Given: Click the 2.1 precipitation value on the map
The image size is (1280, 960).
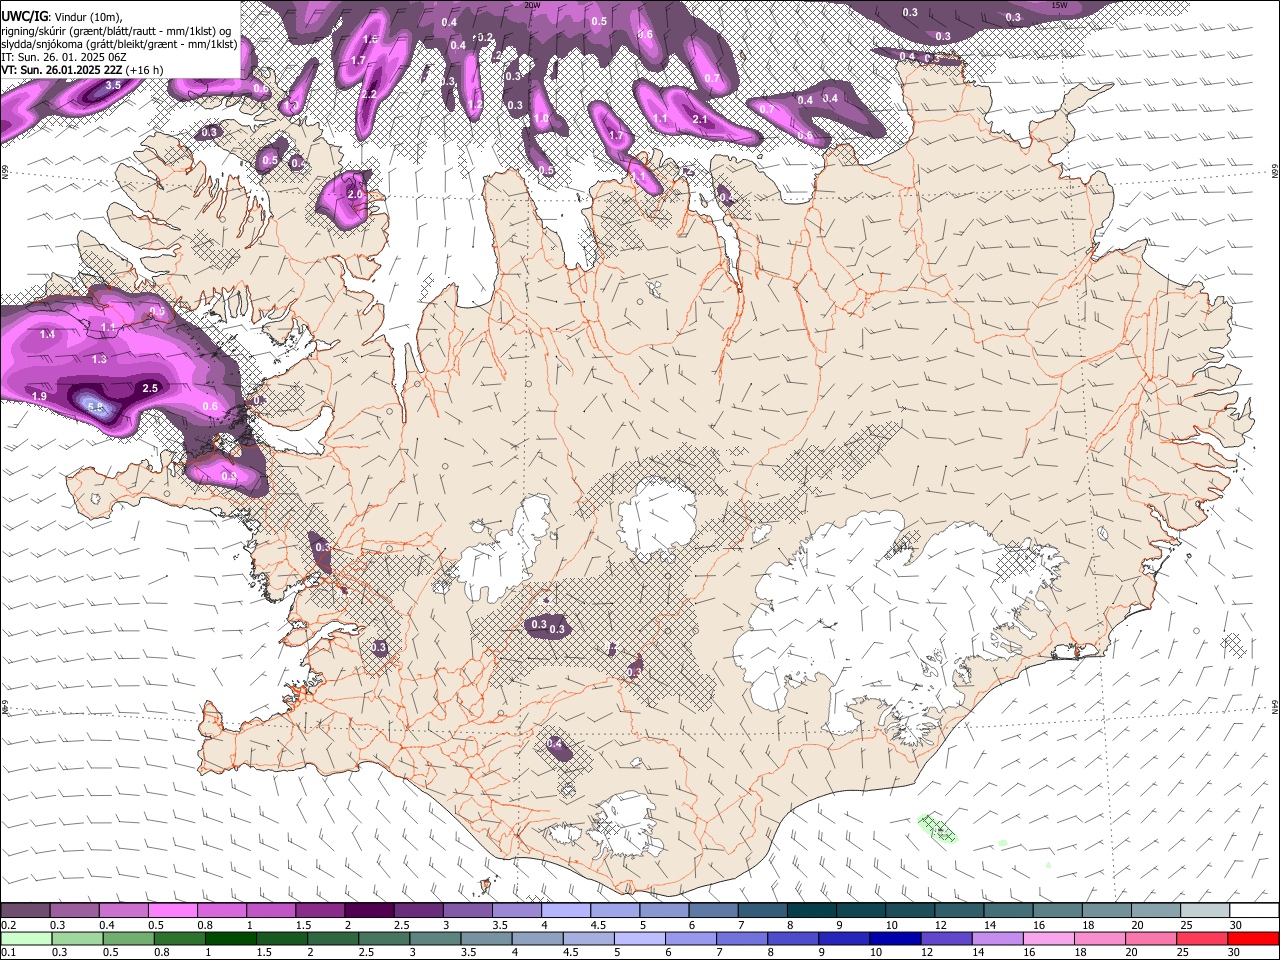Looking at the screenshot, I should point(700,120).
